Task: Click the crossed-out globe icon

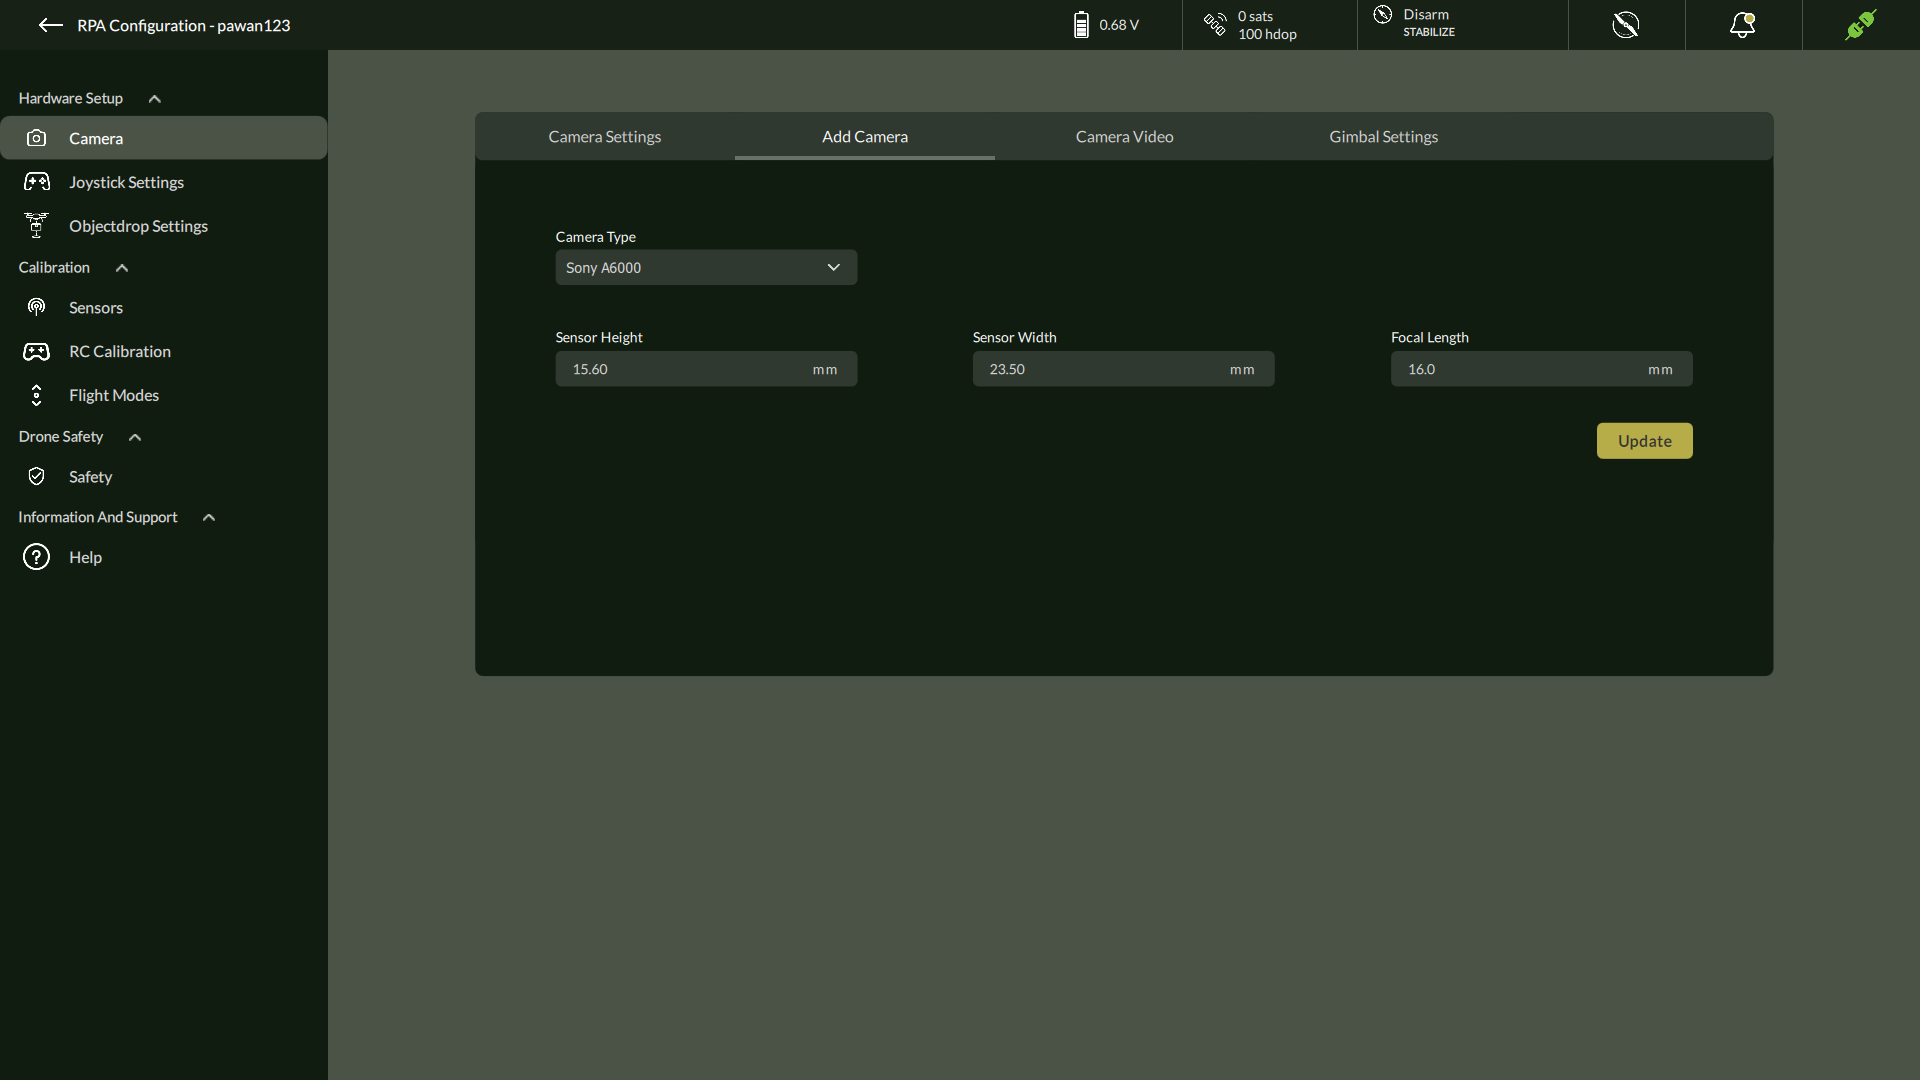Action: pyautogui.click(x=1626, y=25)
